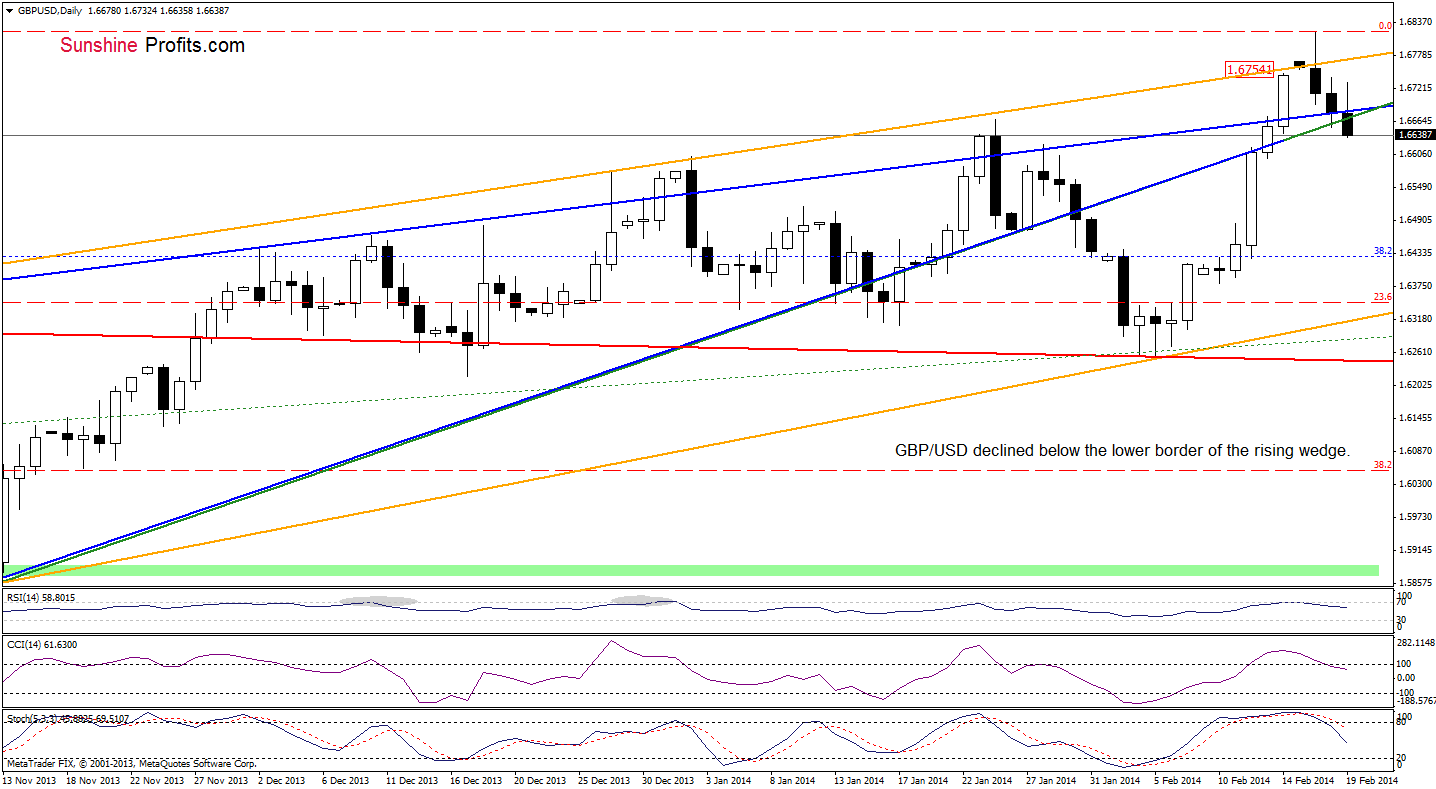This screenshot has width=1436, height=789.
Task: Click the 1.66060 price axis value
Action: (1416, 154)
